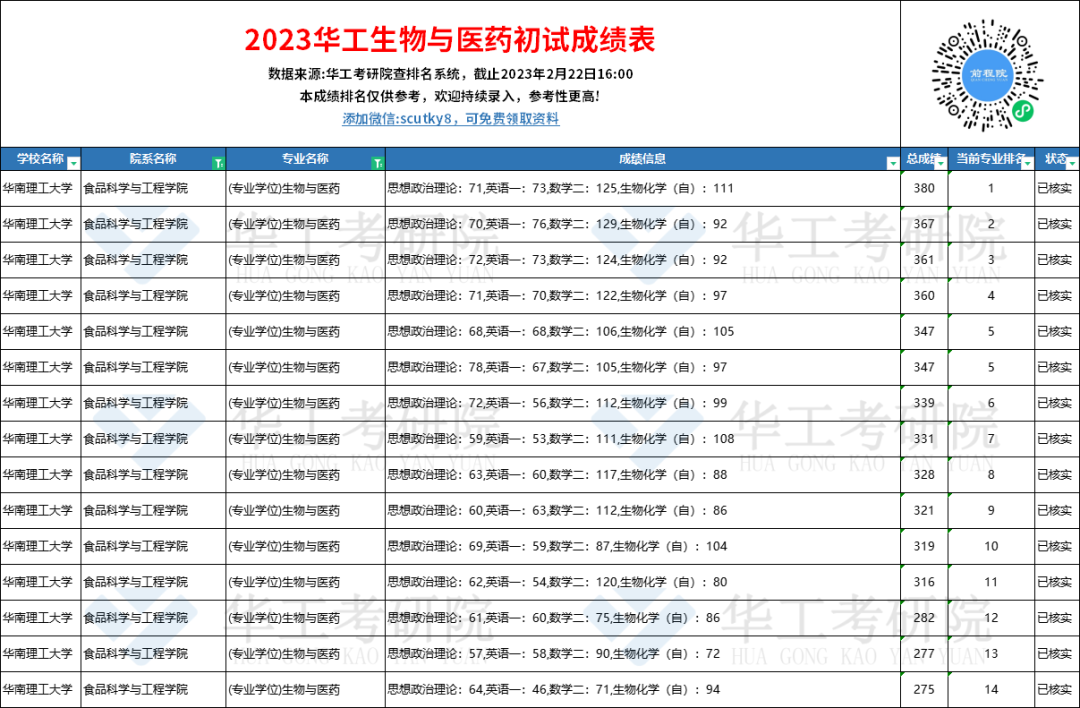The height and width of the screenshot is (708, 1080).
Task: Select the 本成绩排名仅供参考 notice line
Action: tap(450, 96)
